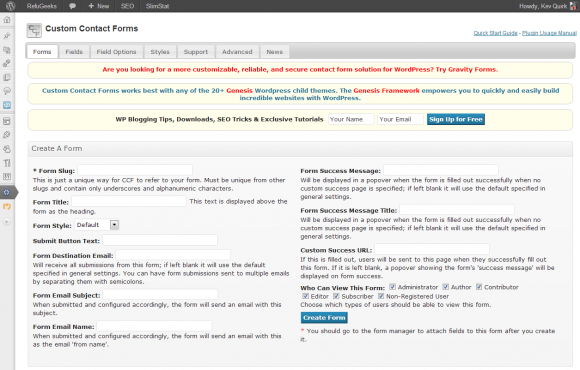Click the Genesis Framework link
The height and width of the screenshot is (370, 580).
tap(387, 91)
